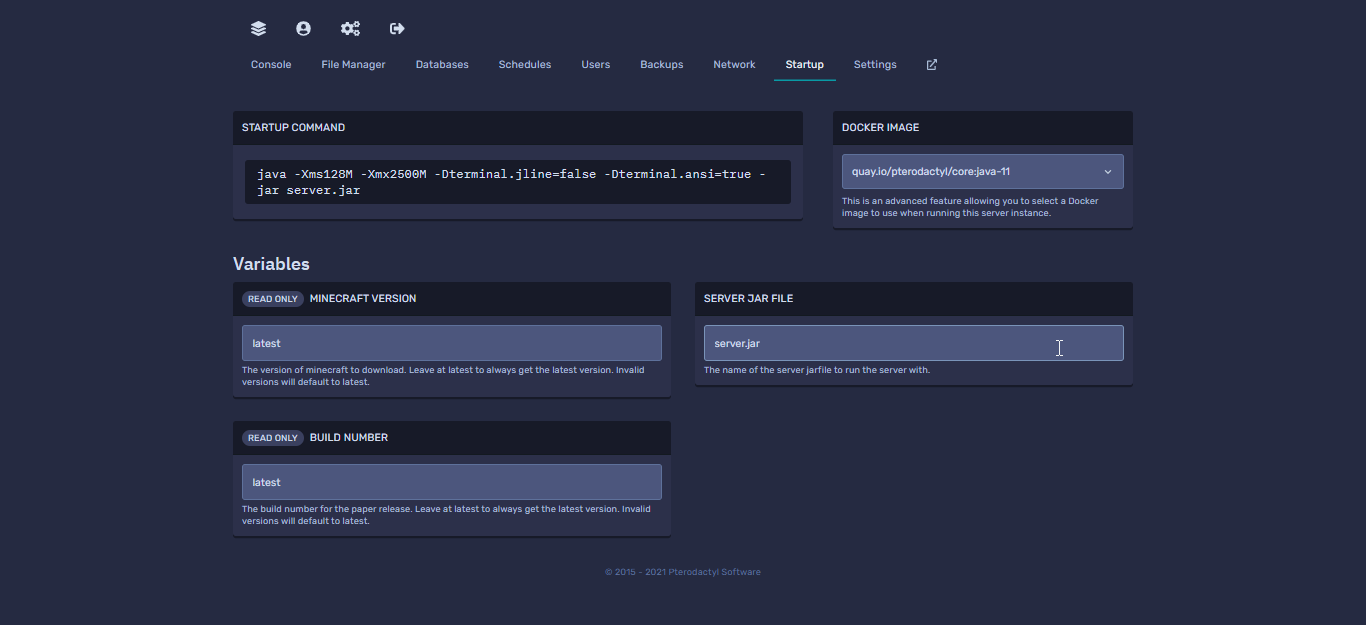1366x625 pixels.
Task: Click the Minecraft Version field
Action: click(451, 343)
